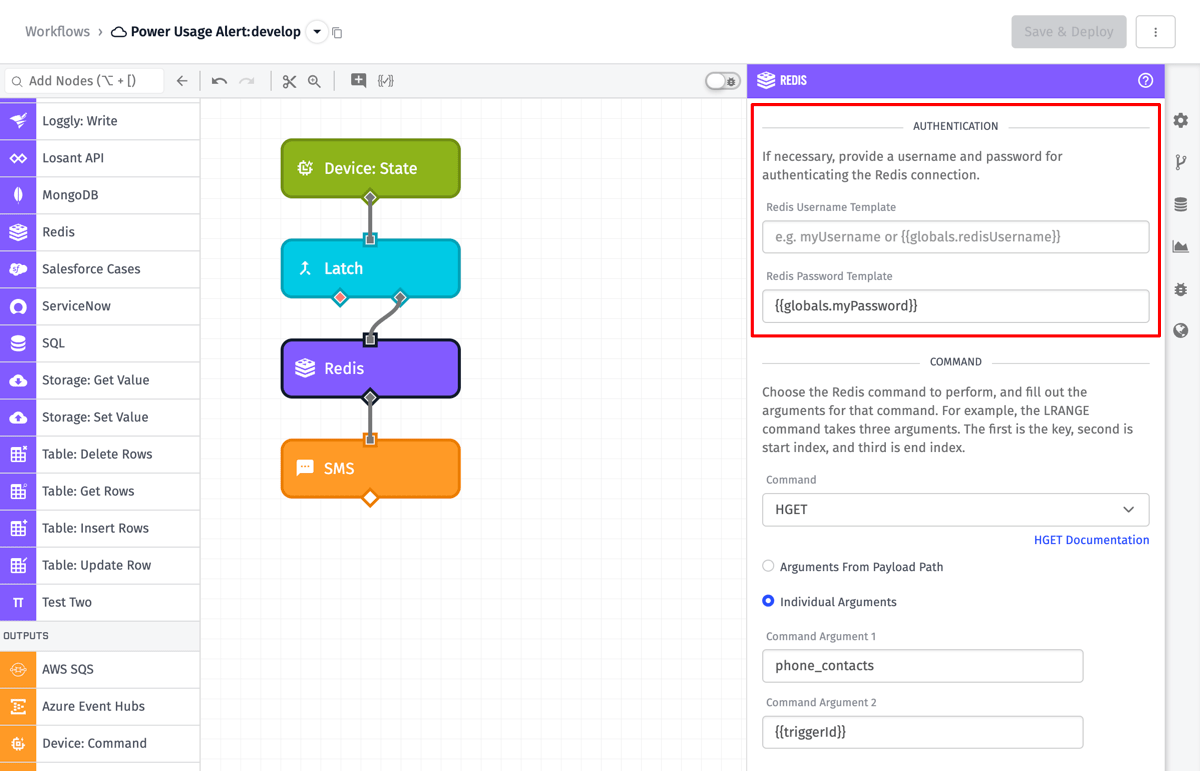Click the undo arrow in toolbar
Image resolution: width=1200 pixels, height=771 pixels.
(x=219, y=81)
